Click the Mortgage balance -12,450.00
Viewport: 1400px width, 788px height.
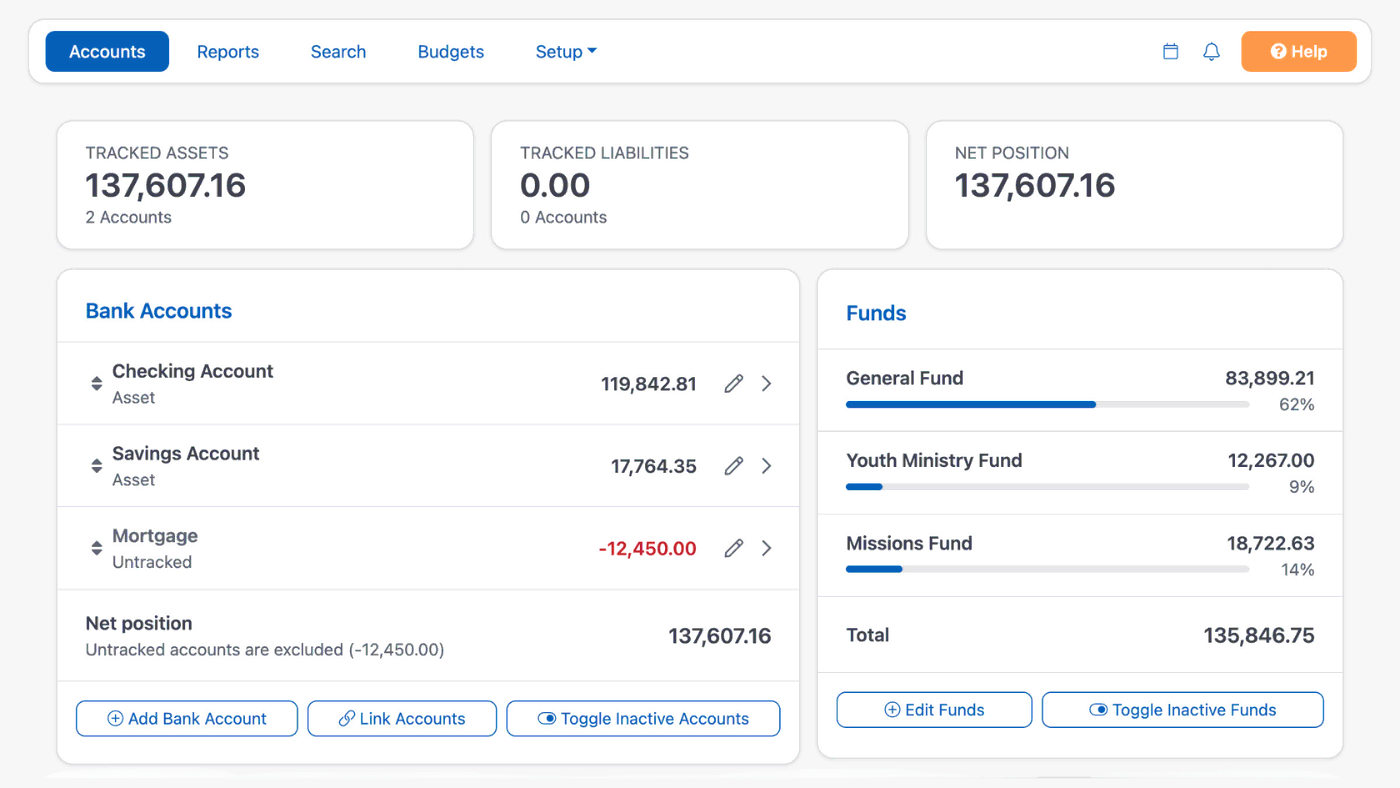click(x=648, y=548)
